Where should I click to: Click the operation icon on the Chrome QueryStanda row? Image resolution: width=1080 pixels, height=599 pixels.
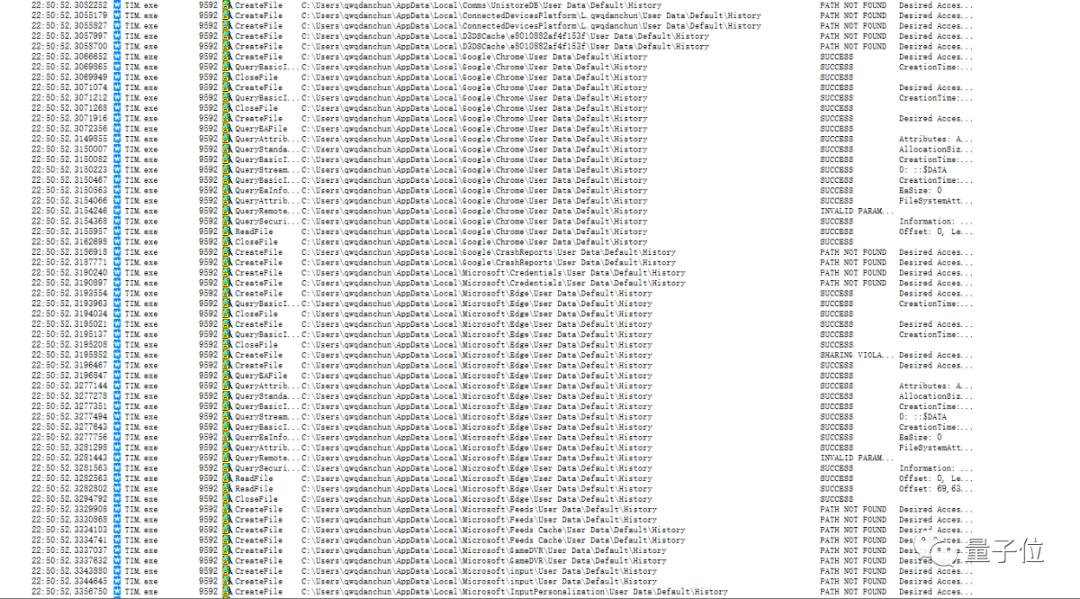tap(227, 149)
